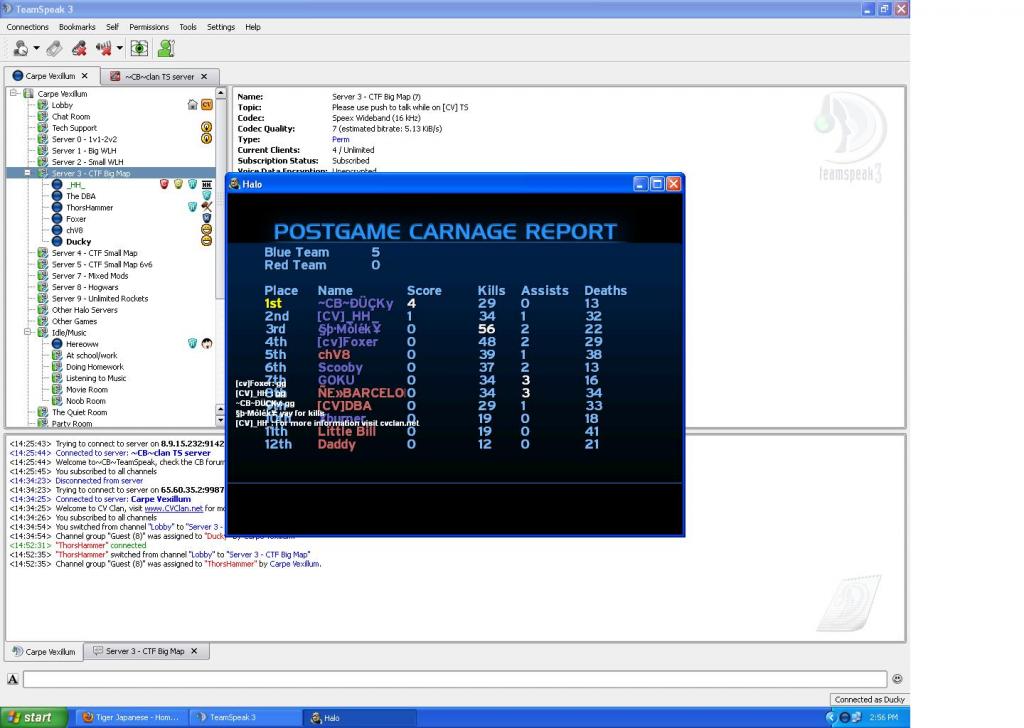Click the teal shield badge next to The DBA
1024x728 pixels.
(206, 195)
